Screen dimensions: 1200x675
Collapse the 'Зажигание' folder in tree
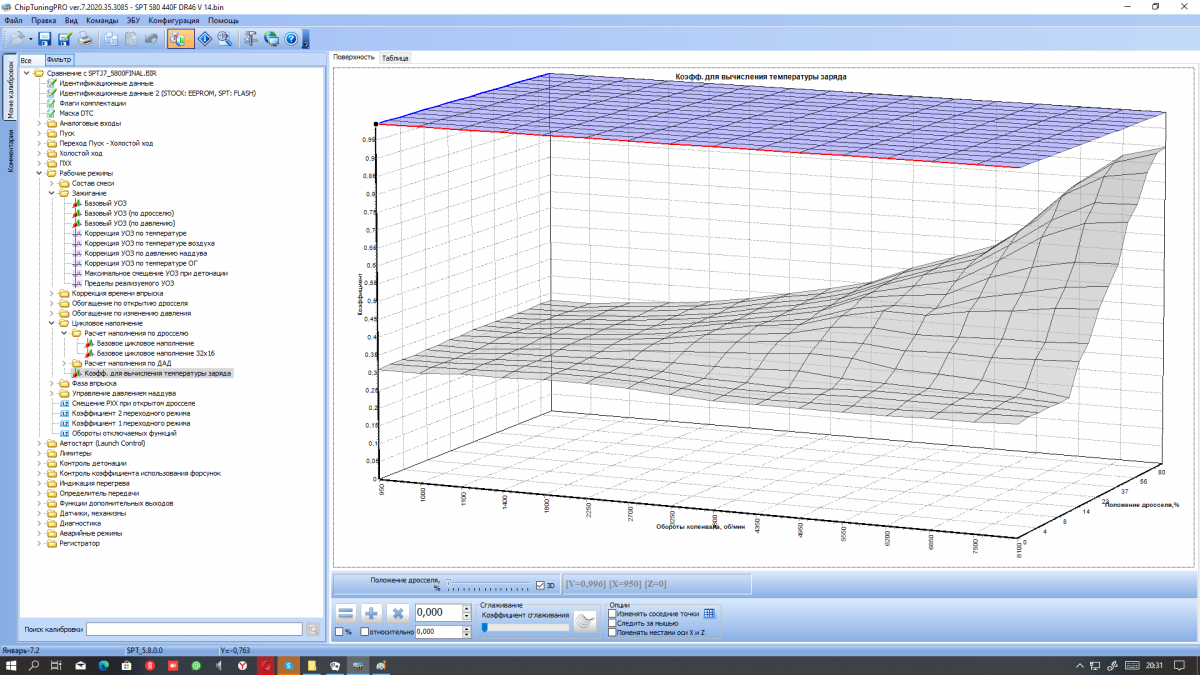click(51, 193)
